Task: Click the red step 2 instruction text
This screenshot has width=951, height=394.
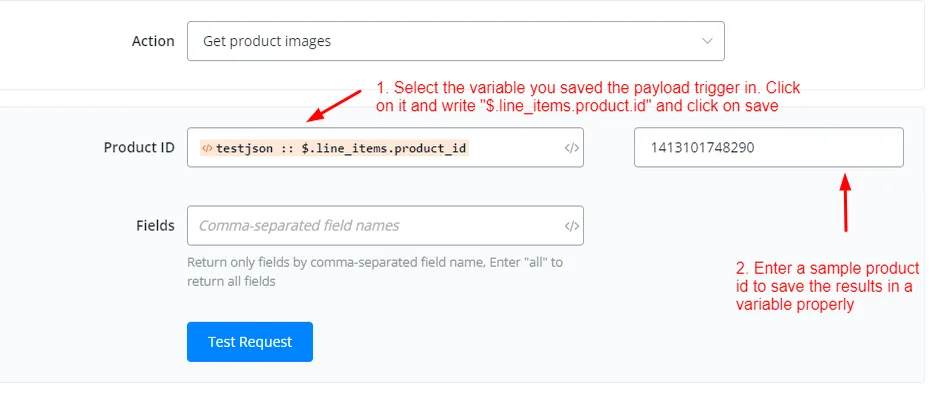Action: (x=827, y=286)
